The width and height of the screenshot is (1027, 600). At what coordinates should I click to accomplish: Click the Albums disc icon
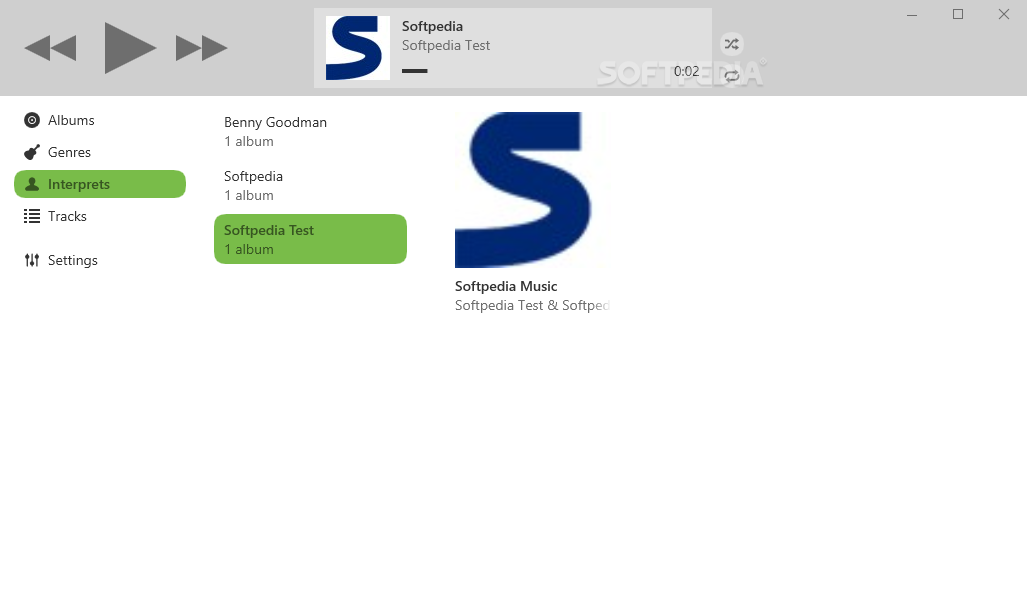tap(31, 120)
